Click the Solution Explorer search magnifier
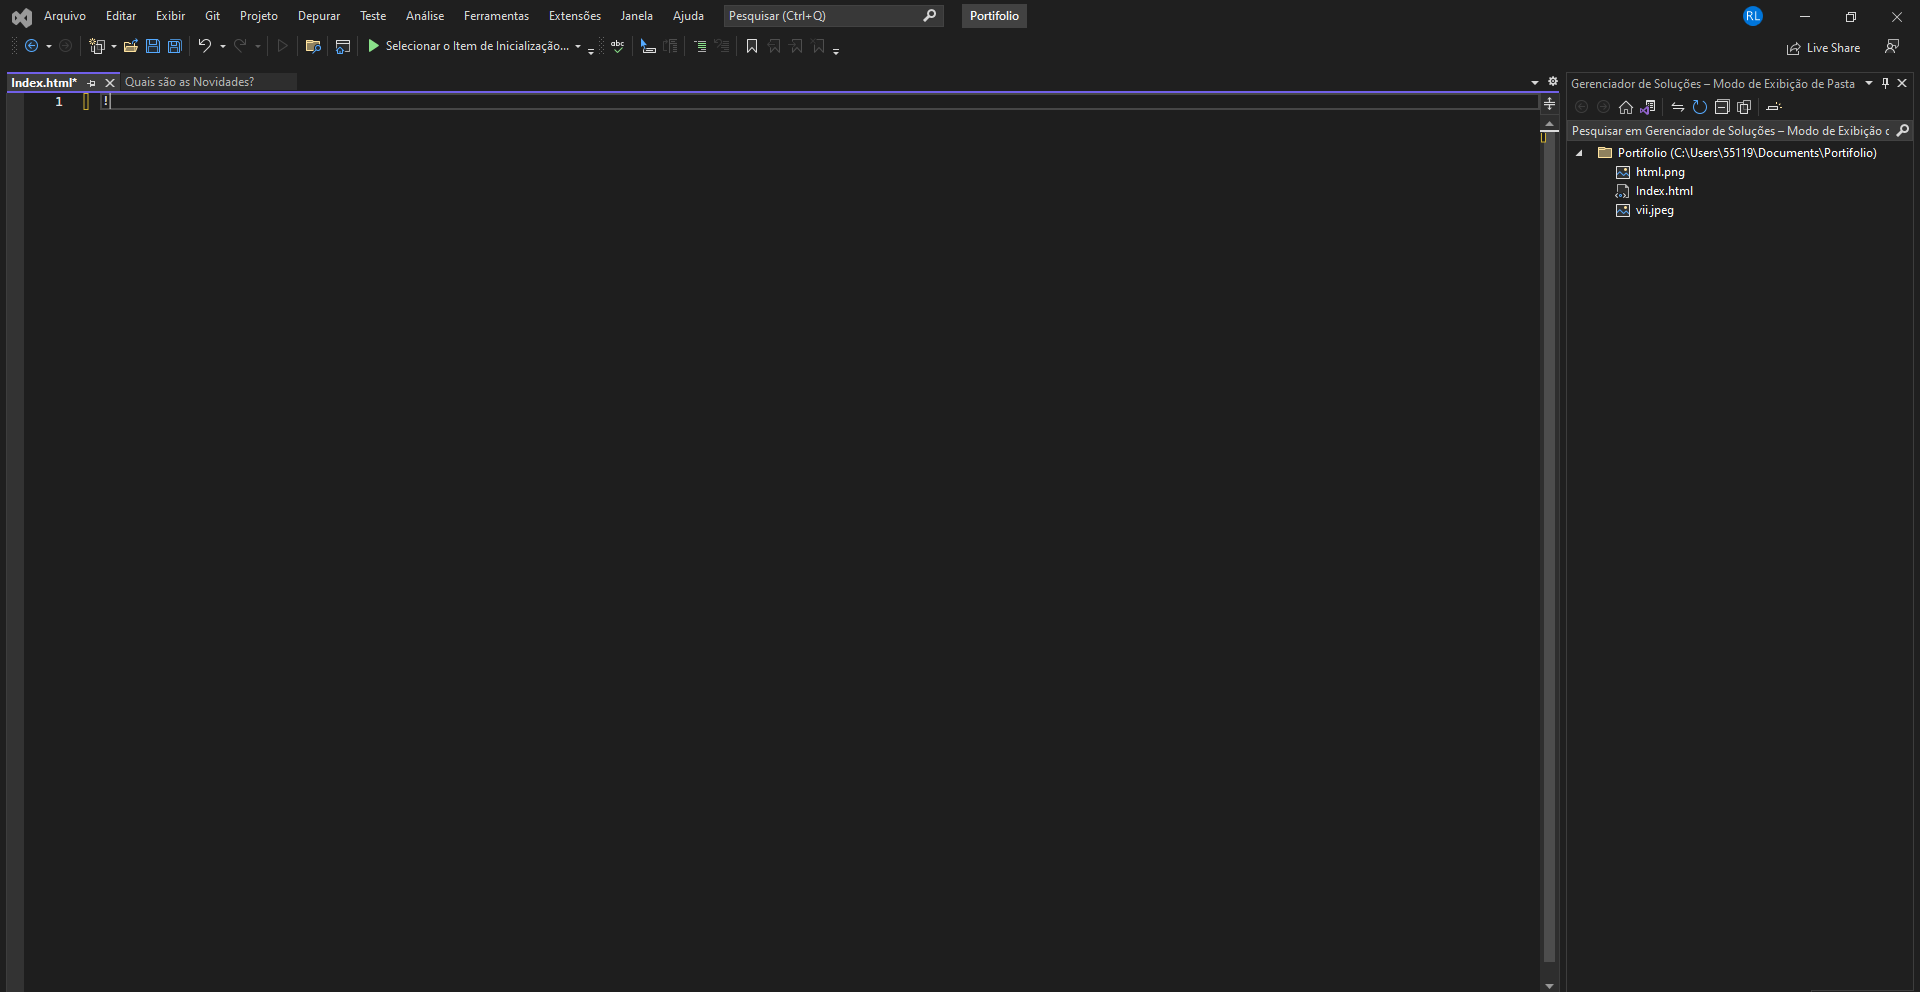This screenshot has width=1920, height=992. 1903,131
